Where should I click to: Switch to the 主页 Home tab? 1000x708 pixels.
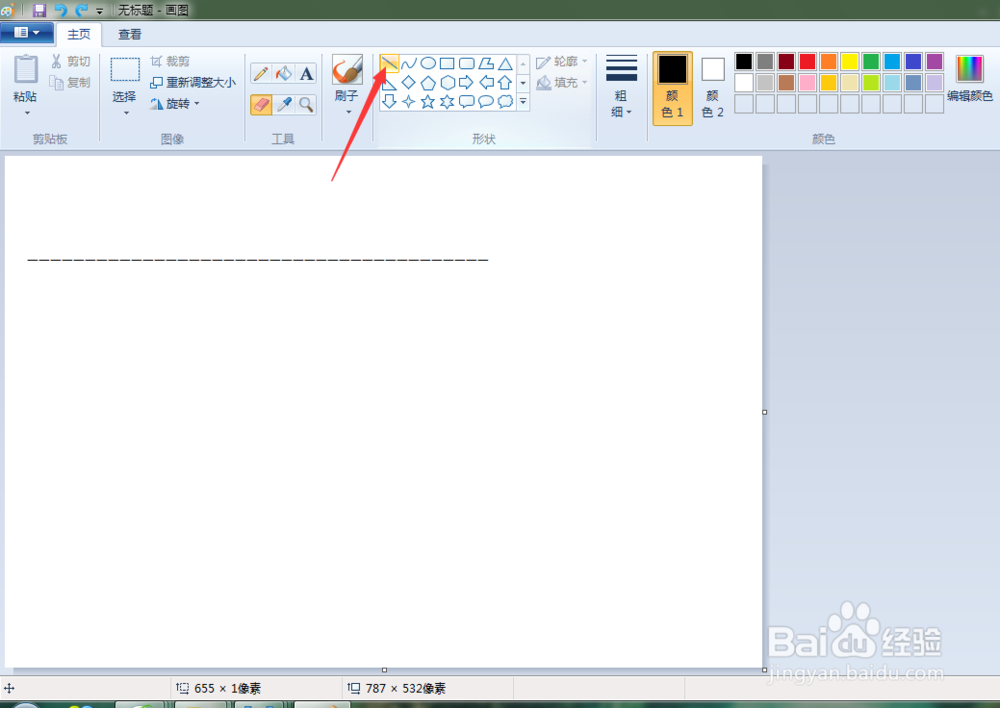tap(79, 34)
